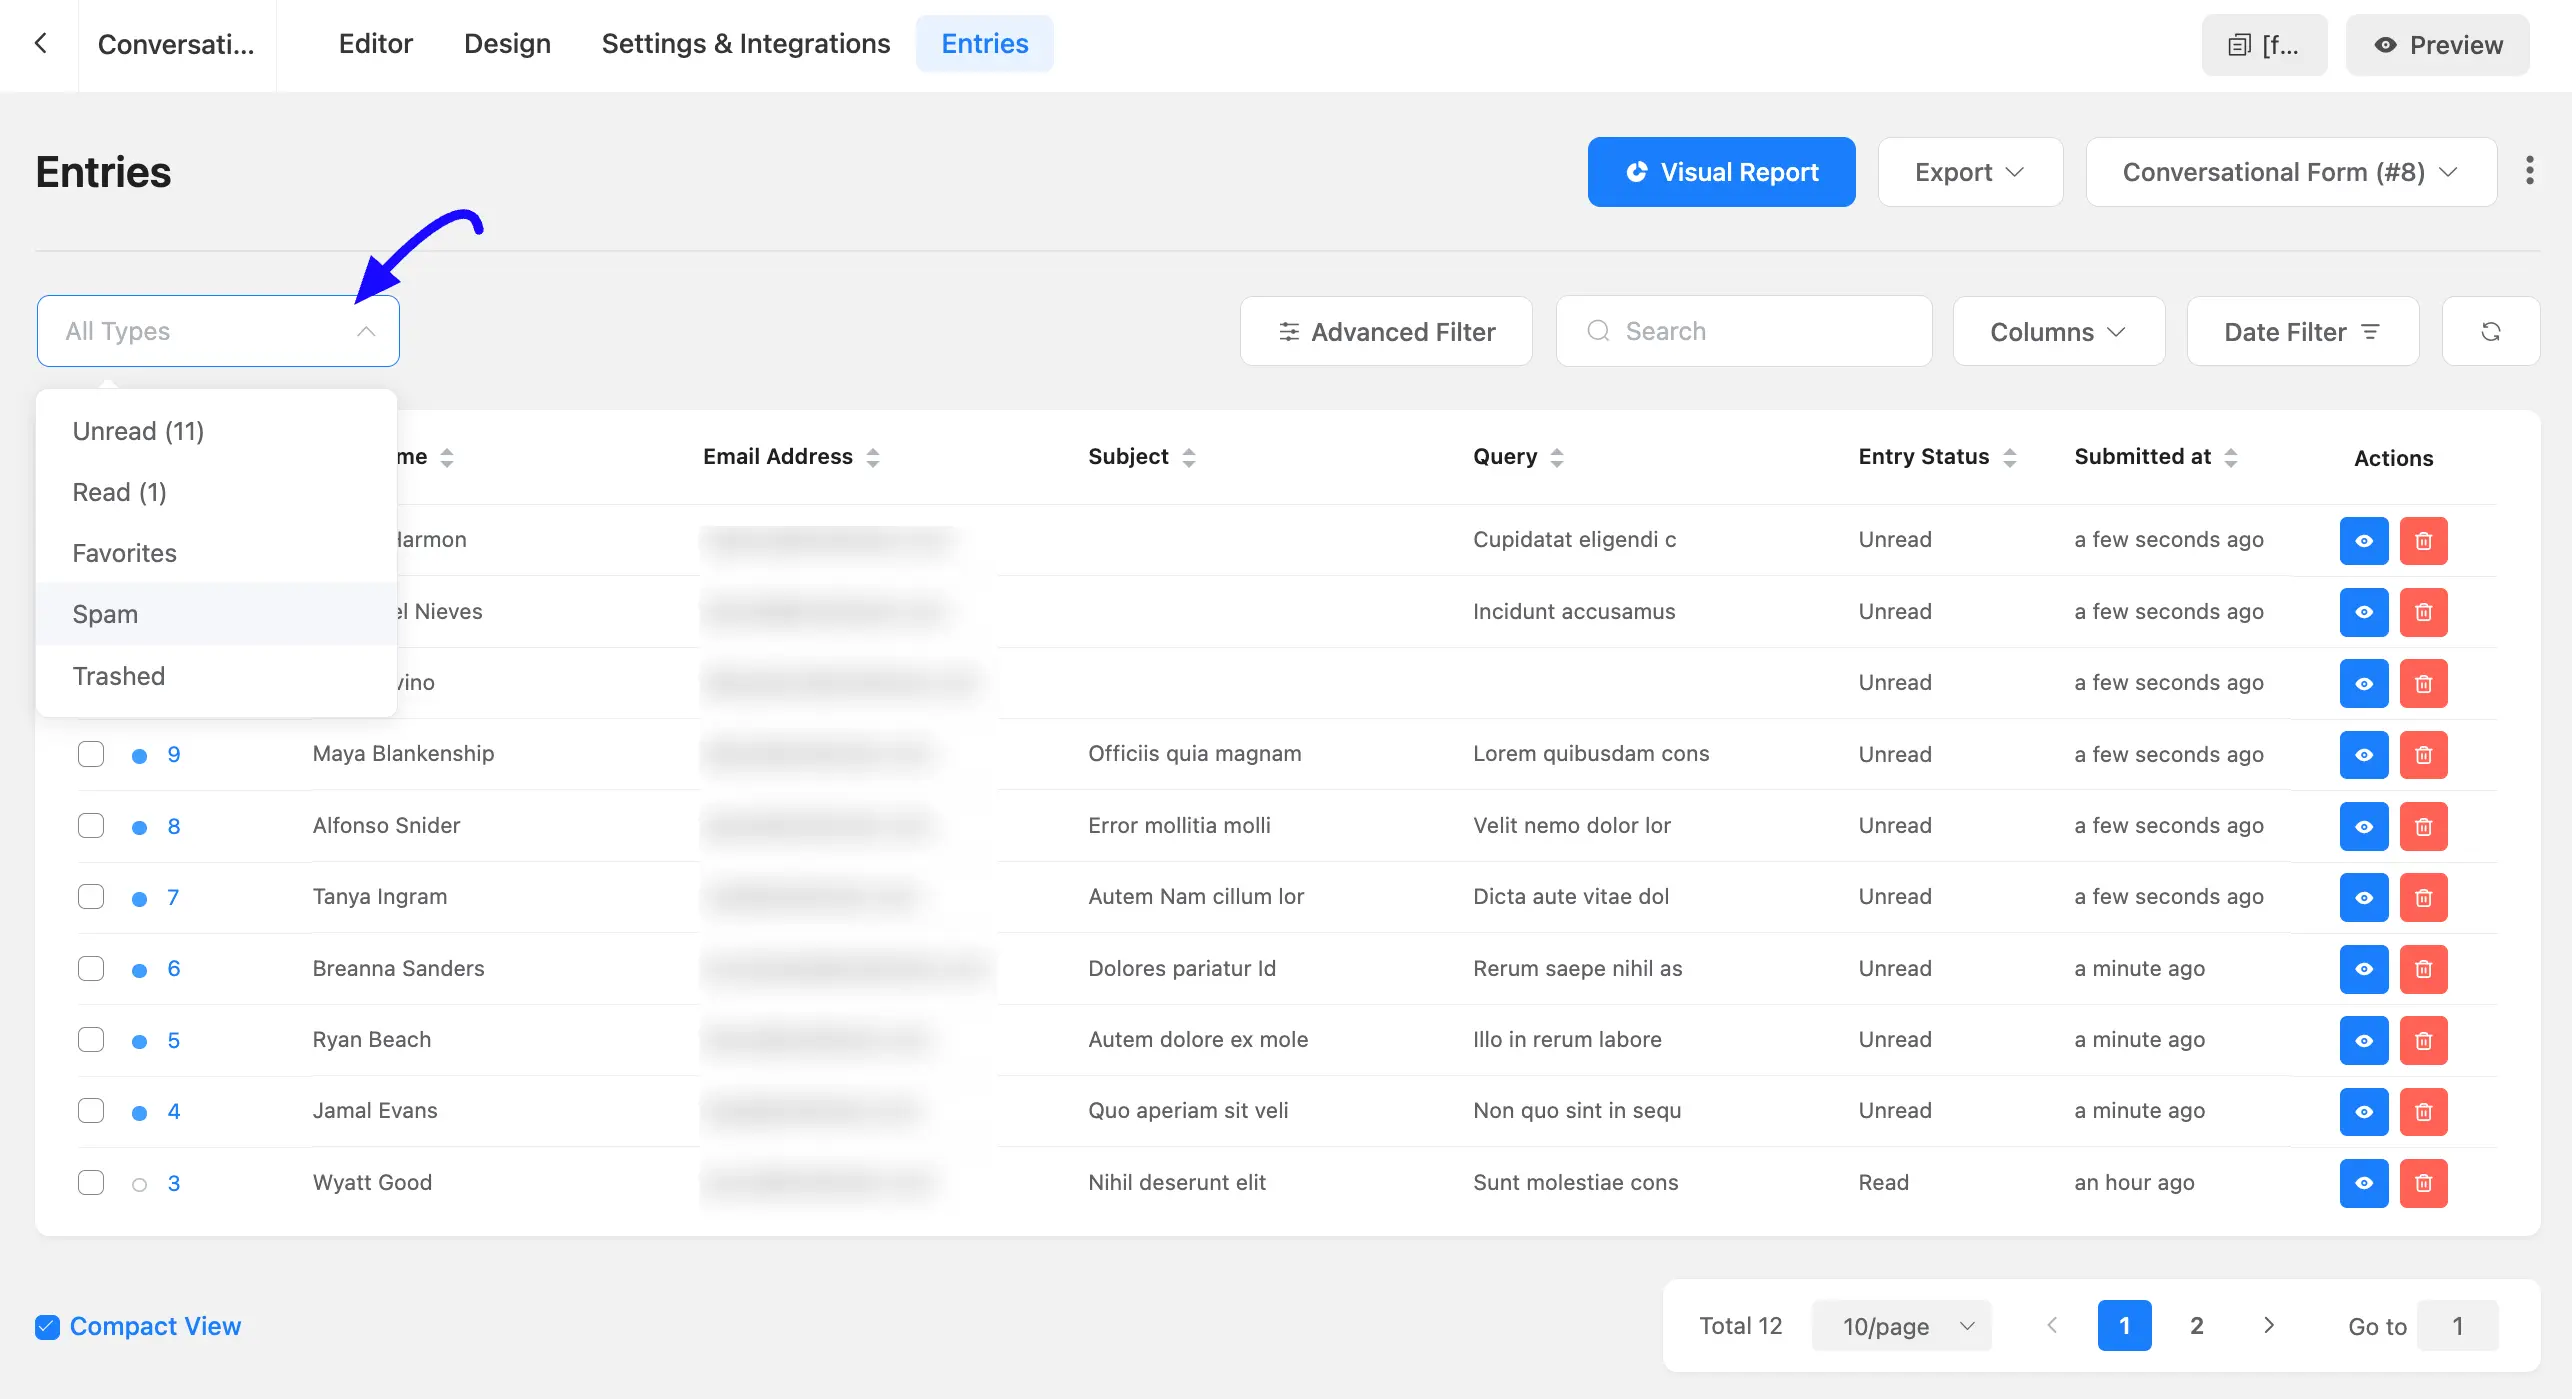Delete Tanya Ingram's entry
This screenshot has width=2572, height=1399.
pyautogui.click(x=2423, y=898)
